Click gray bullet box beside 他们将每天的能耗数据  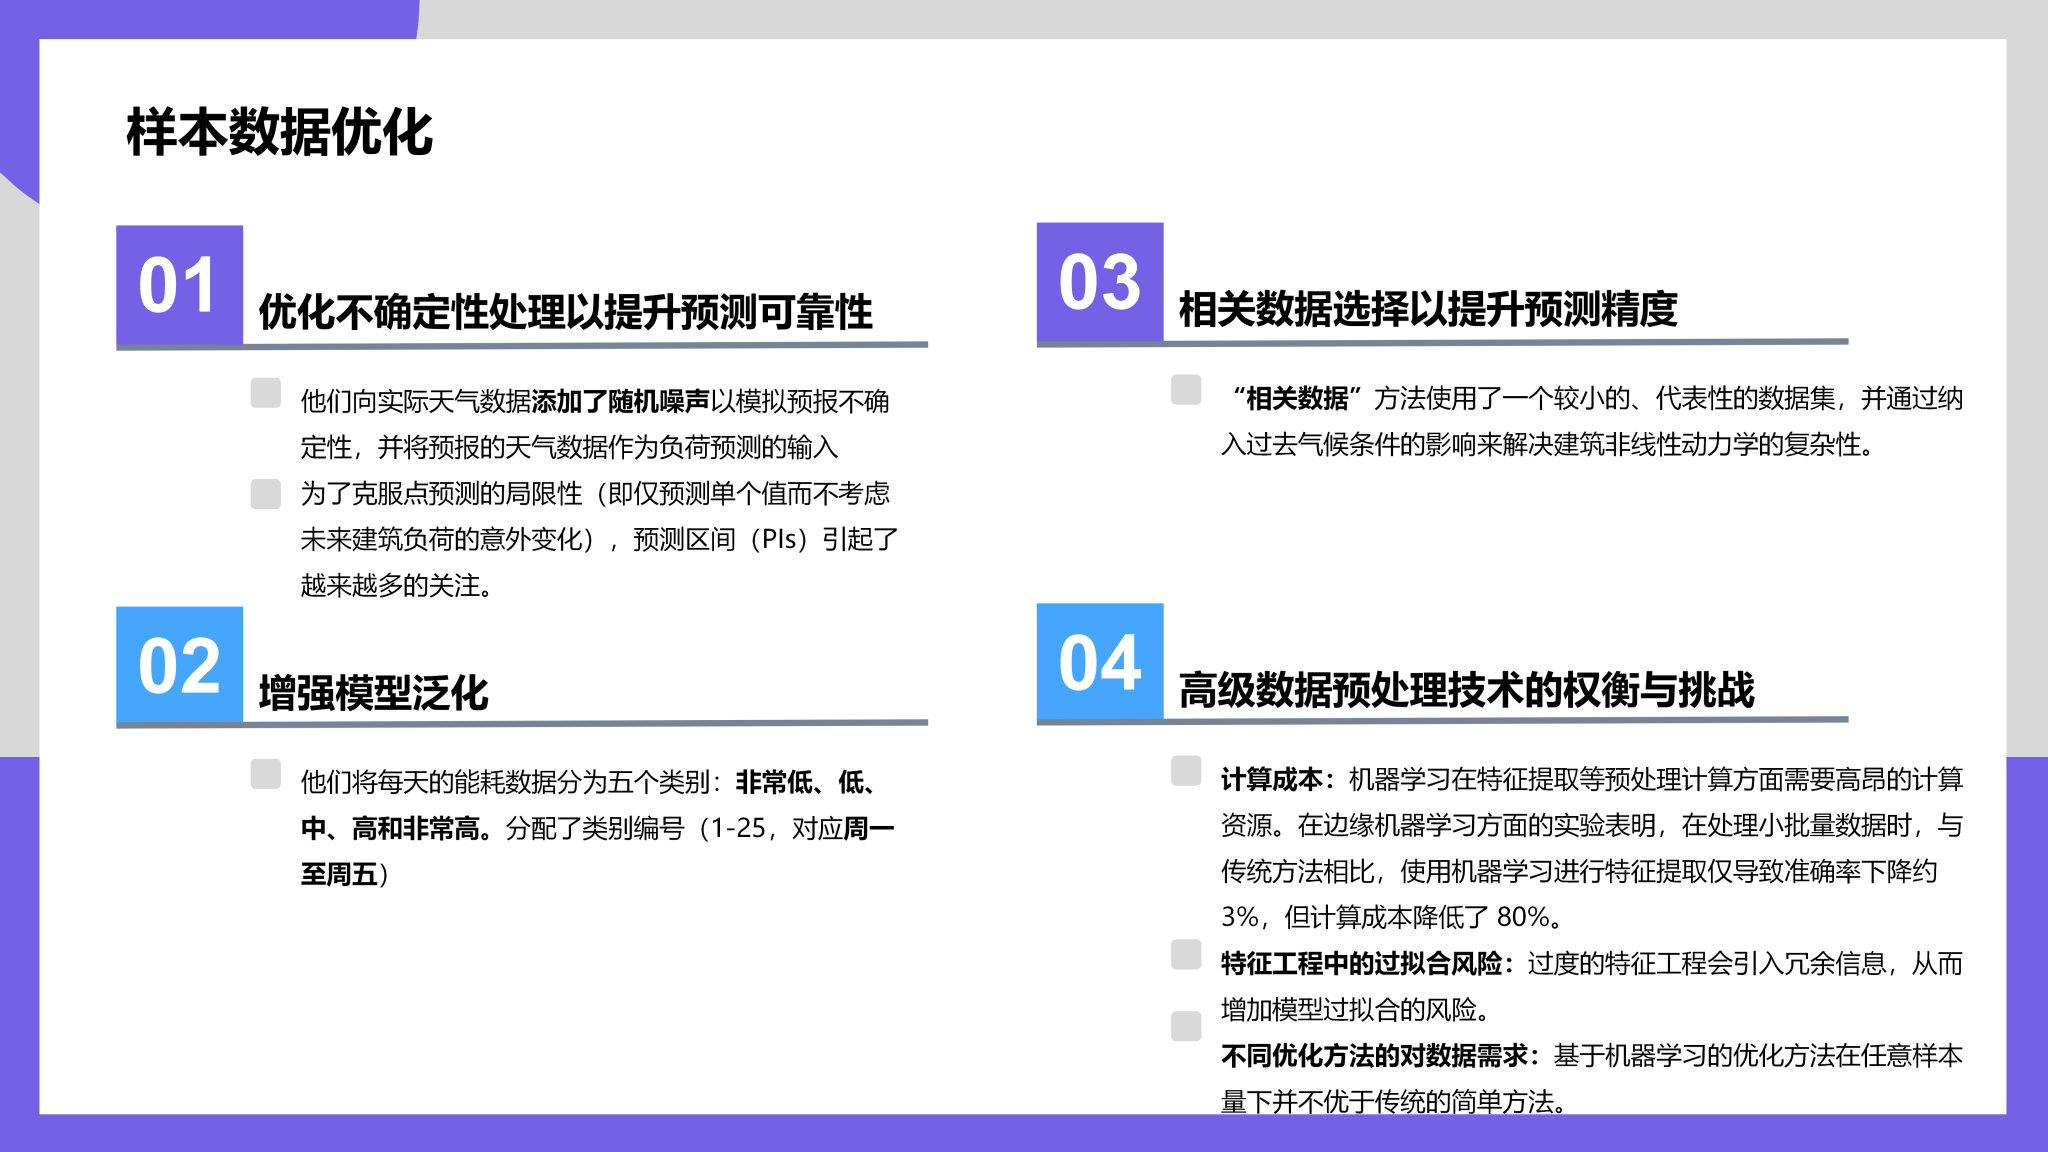point(265,774)
